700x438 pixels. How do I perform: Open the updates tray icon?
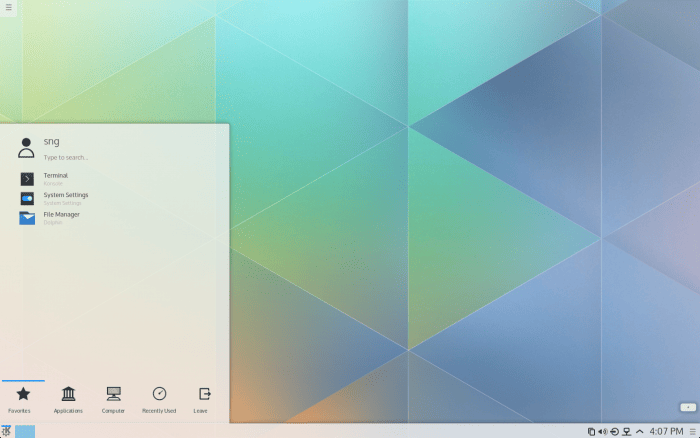tap(614, 431)
